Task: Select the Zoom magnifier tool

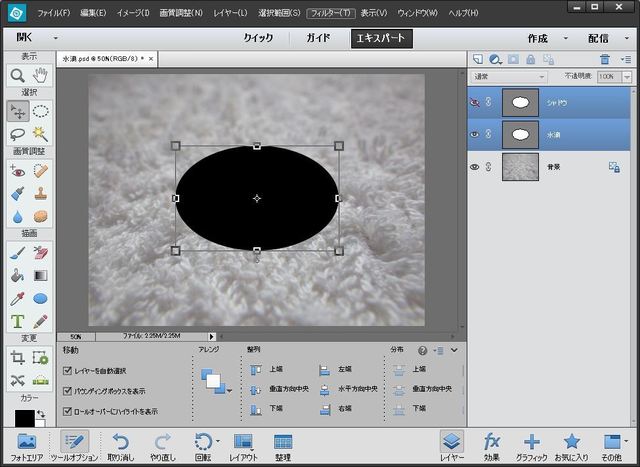Action: pos(17,76)
